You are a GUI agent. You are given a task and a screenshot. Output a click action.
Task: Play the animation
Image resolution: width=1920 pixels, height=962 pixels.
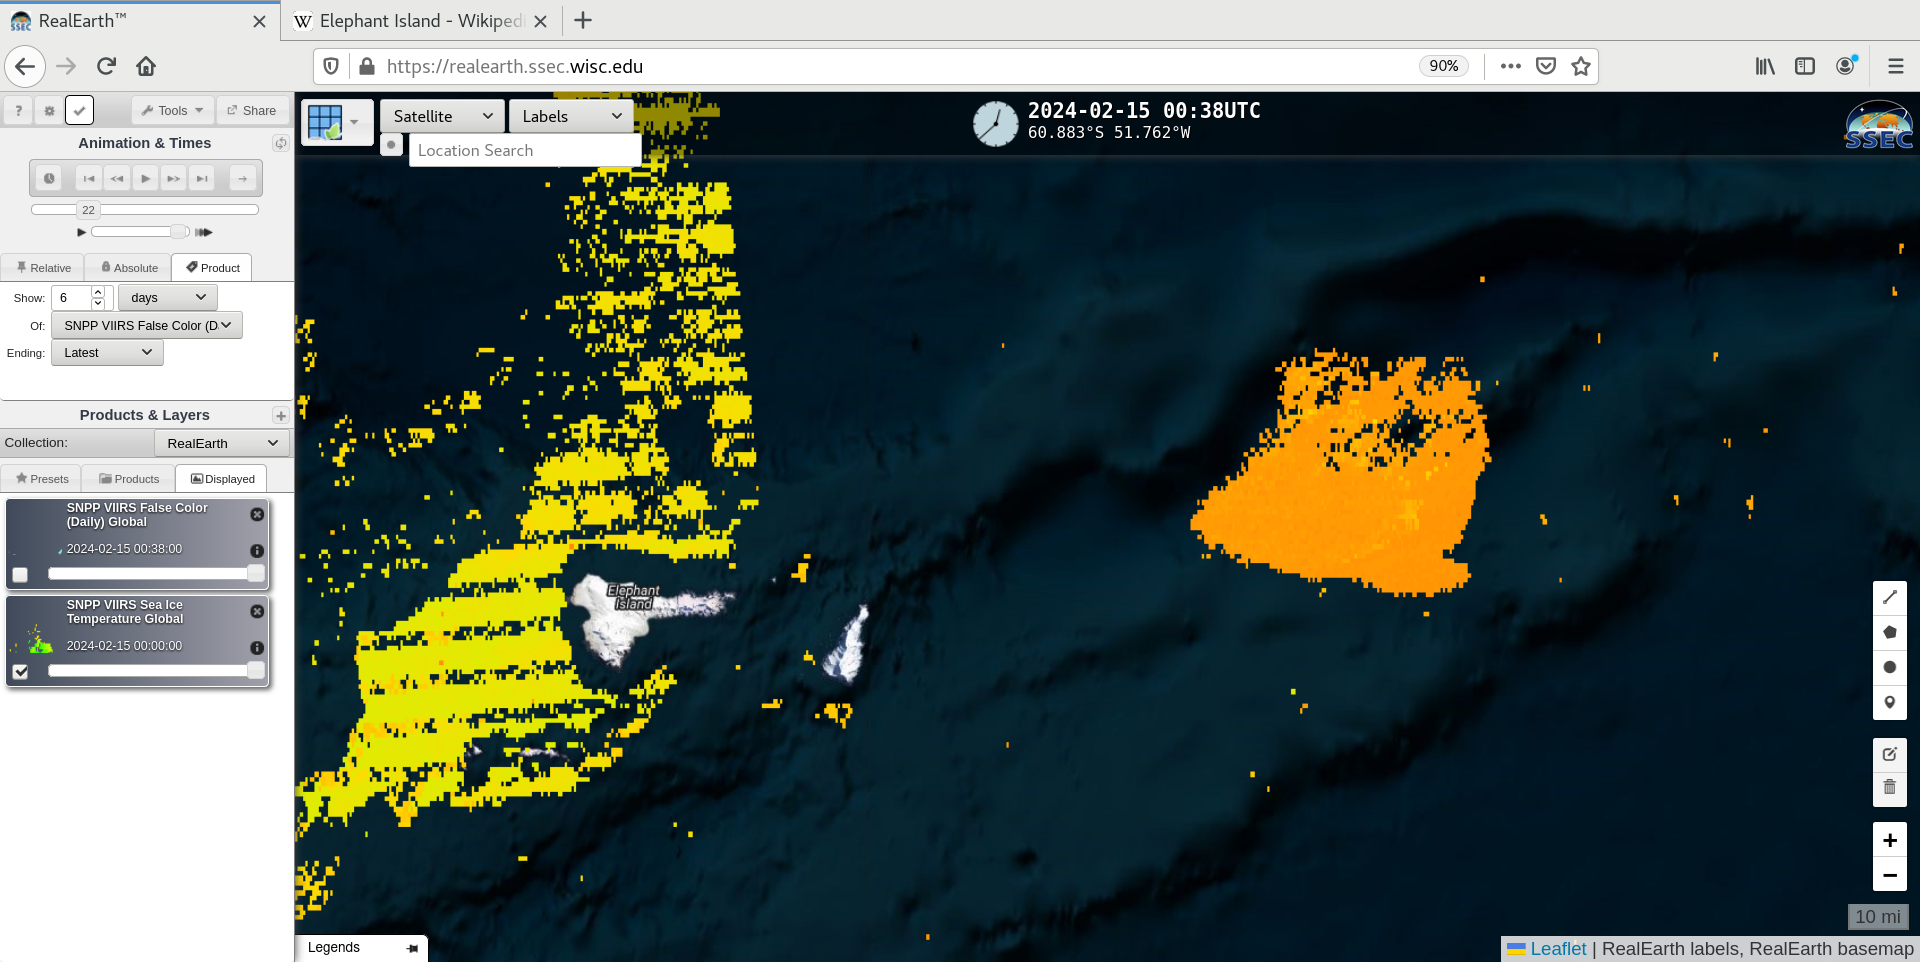[145, 178]
